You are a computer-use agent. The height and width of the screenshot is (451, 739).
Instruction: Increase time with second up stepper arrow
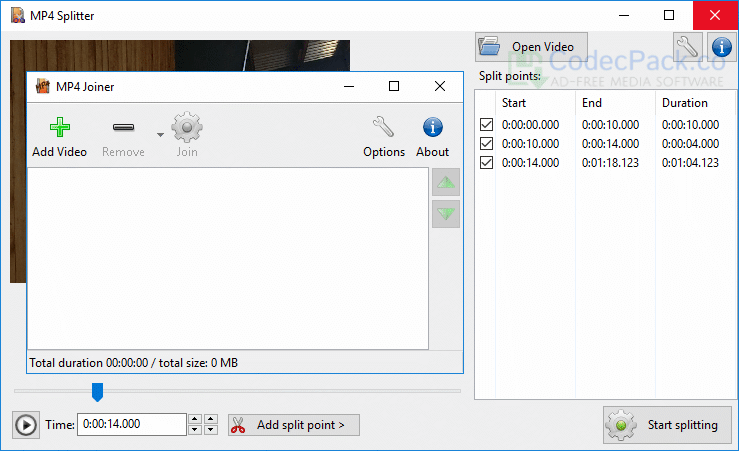coord(211,419)
